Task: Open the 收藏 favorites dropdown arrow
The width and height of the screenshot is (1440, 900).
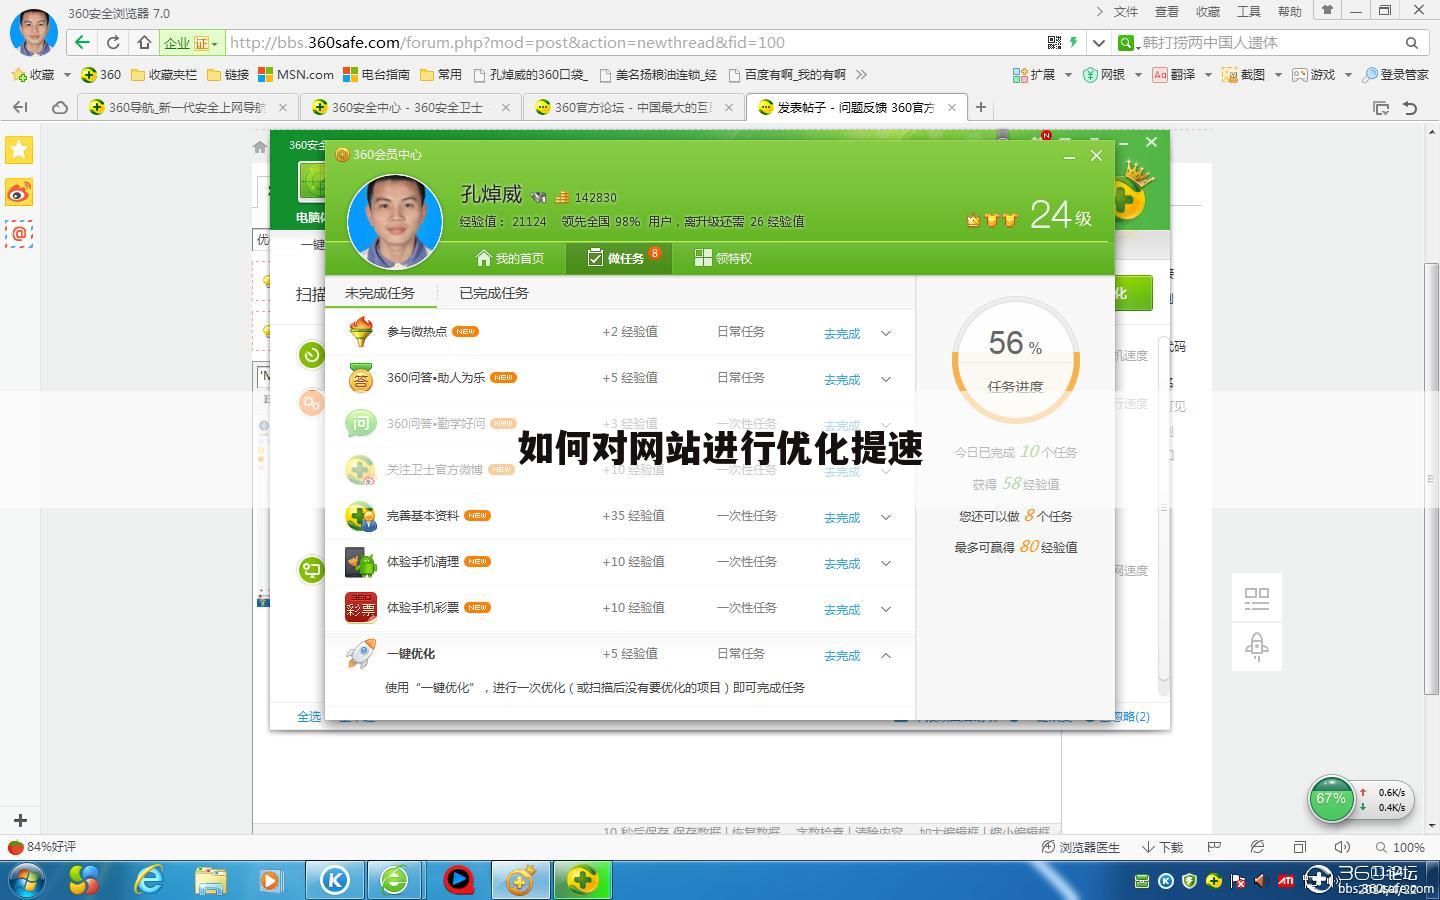Action: 67,74
